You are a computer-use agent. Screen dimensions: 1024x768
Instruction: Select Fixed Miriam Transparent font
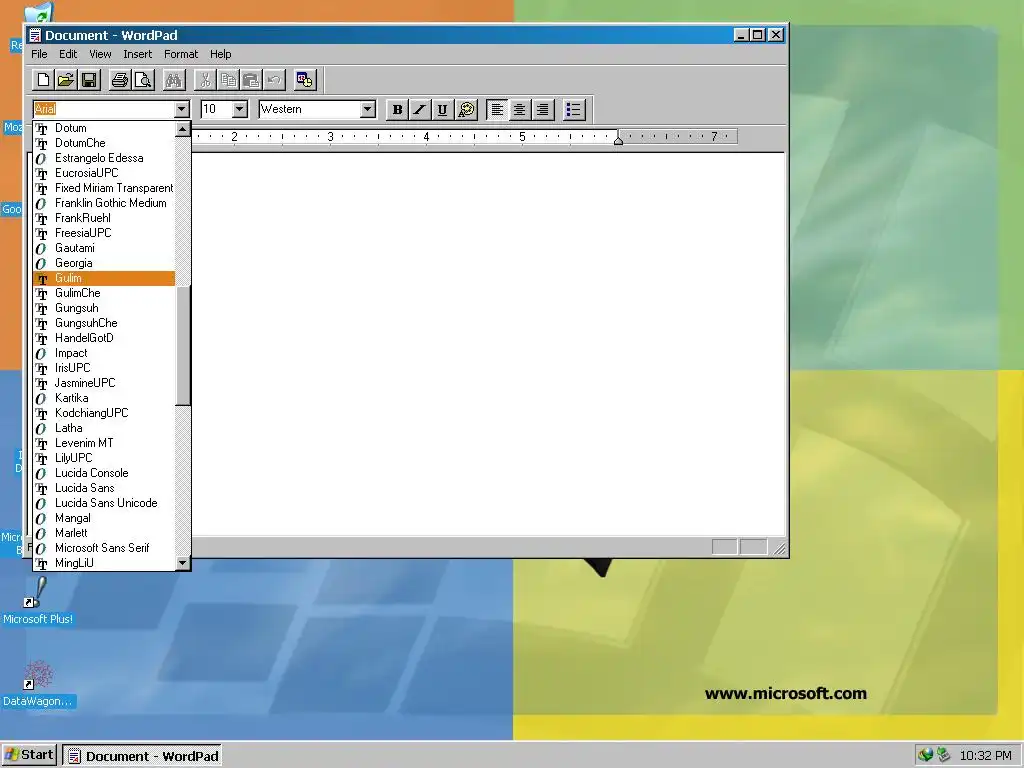click(x=104, y=188)
